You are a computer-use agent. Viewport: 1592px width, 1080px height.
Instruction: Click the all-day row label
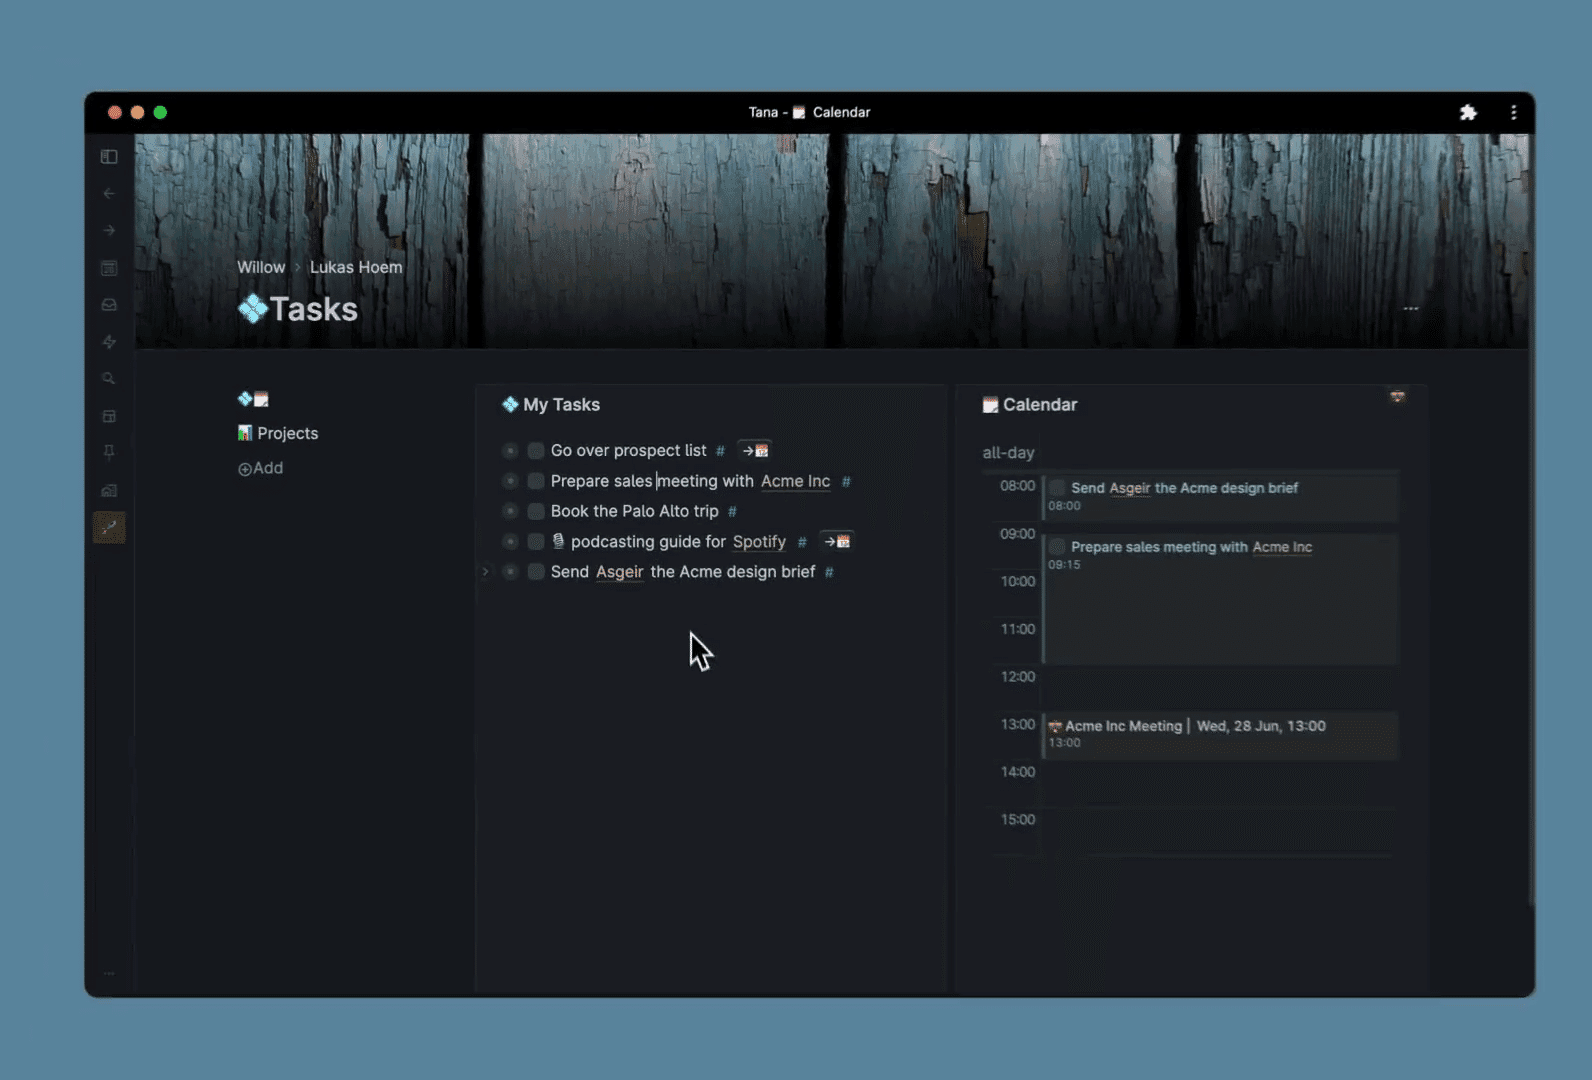click(1008, 453)
